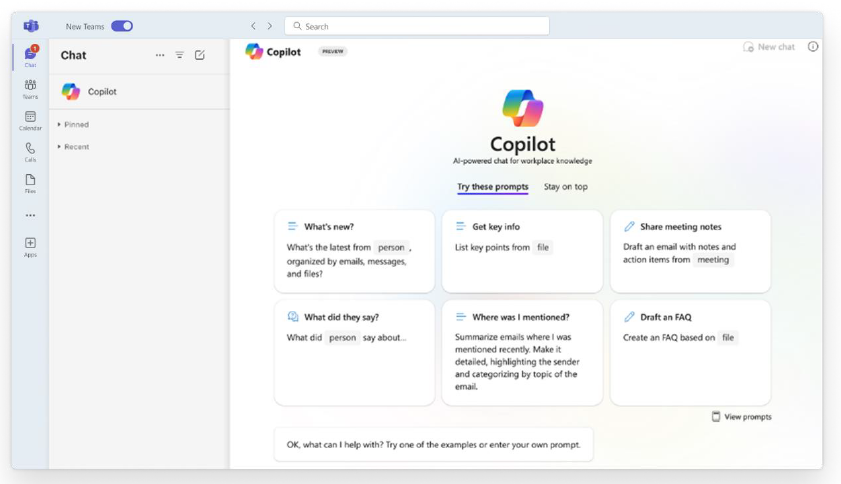Start a new chat with compose icon

point(200,55)
